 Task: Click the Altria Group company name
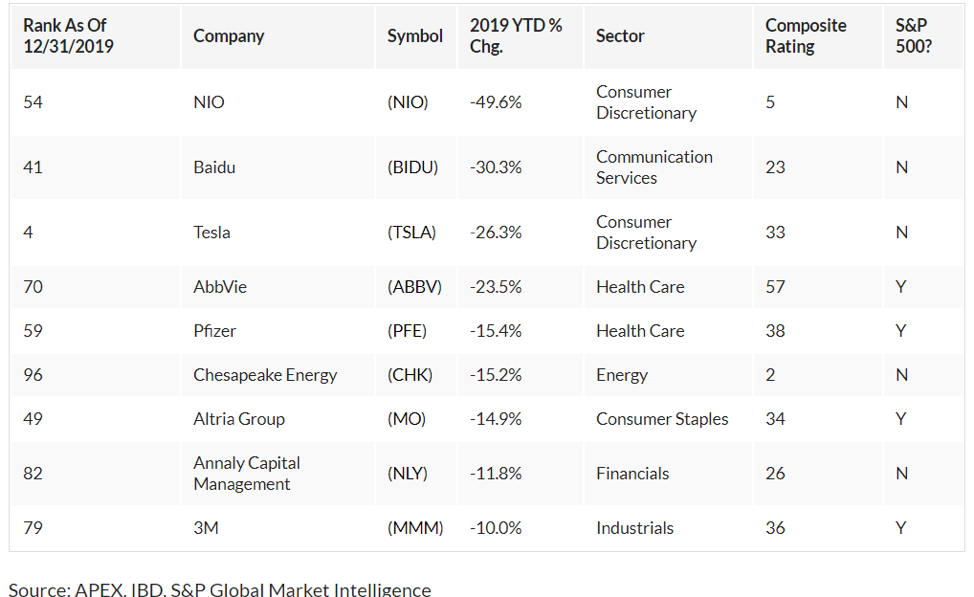pos(239,419)
